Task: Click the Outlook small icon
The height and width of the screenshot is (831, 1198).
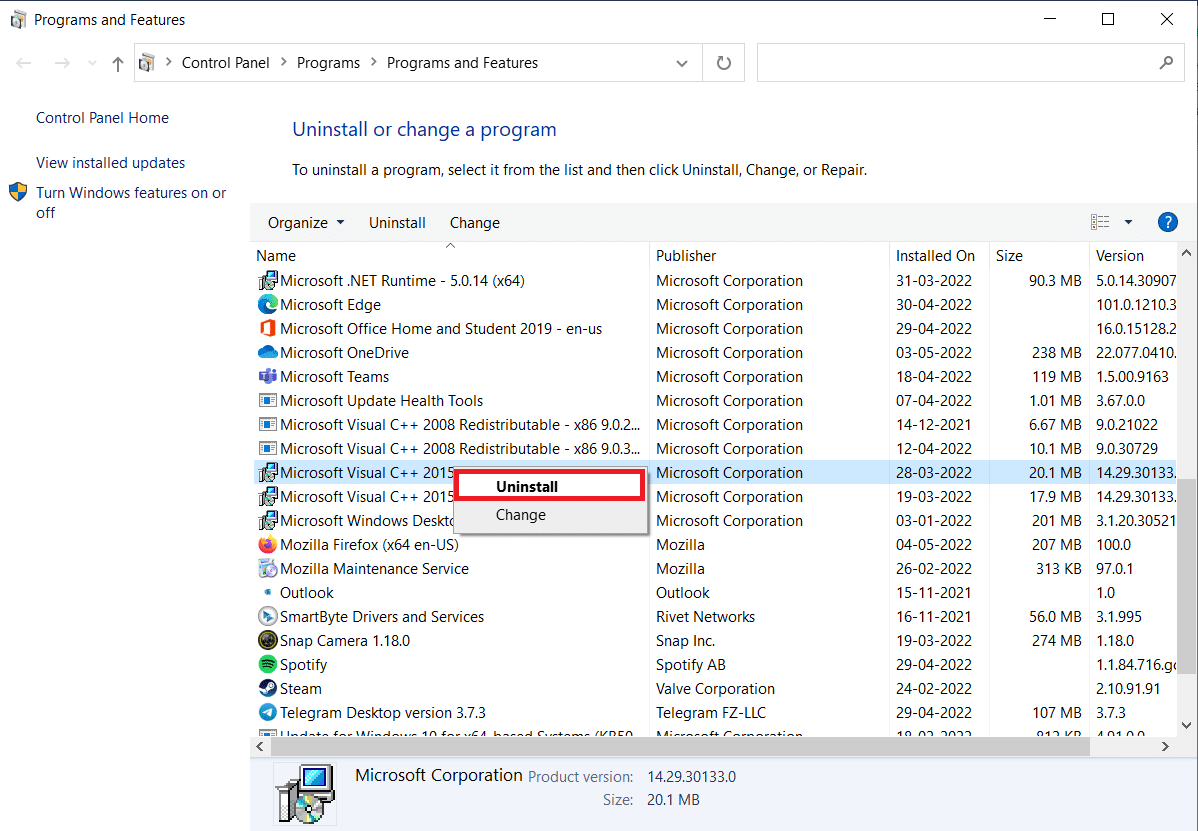Action: pos(267,592)
